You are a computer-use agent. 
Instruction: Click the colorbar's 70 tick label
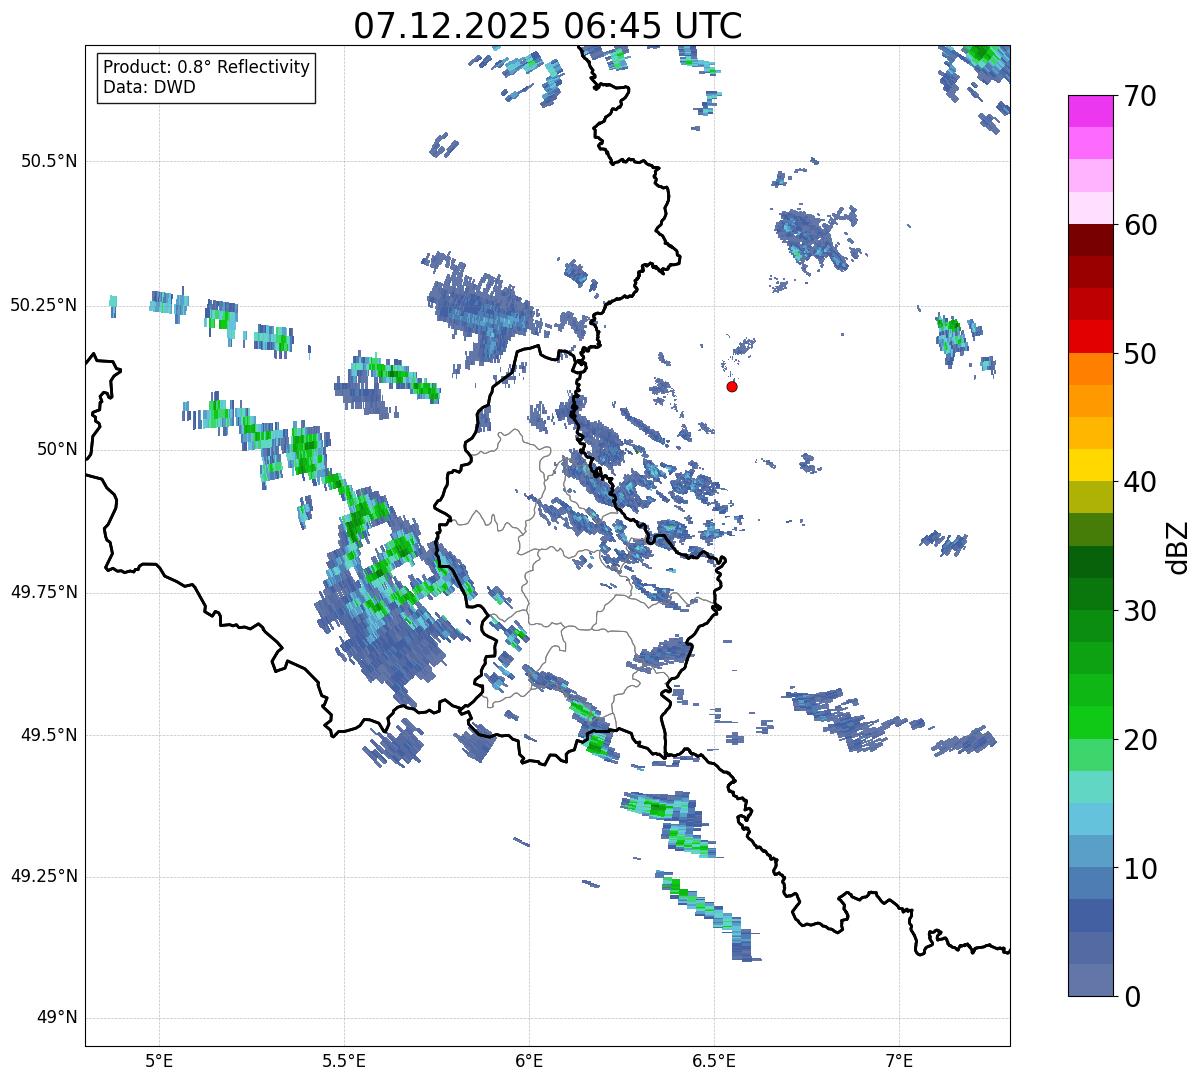click(x=1140, y=96)
